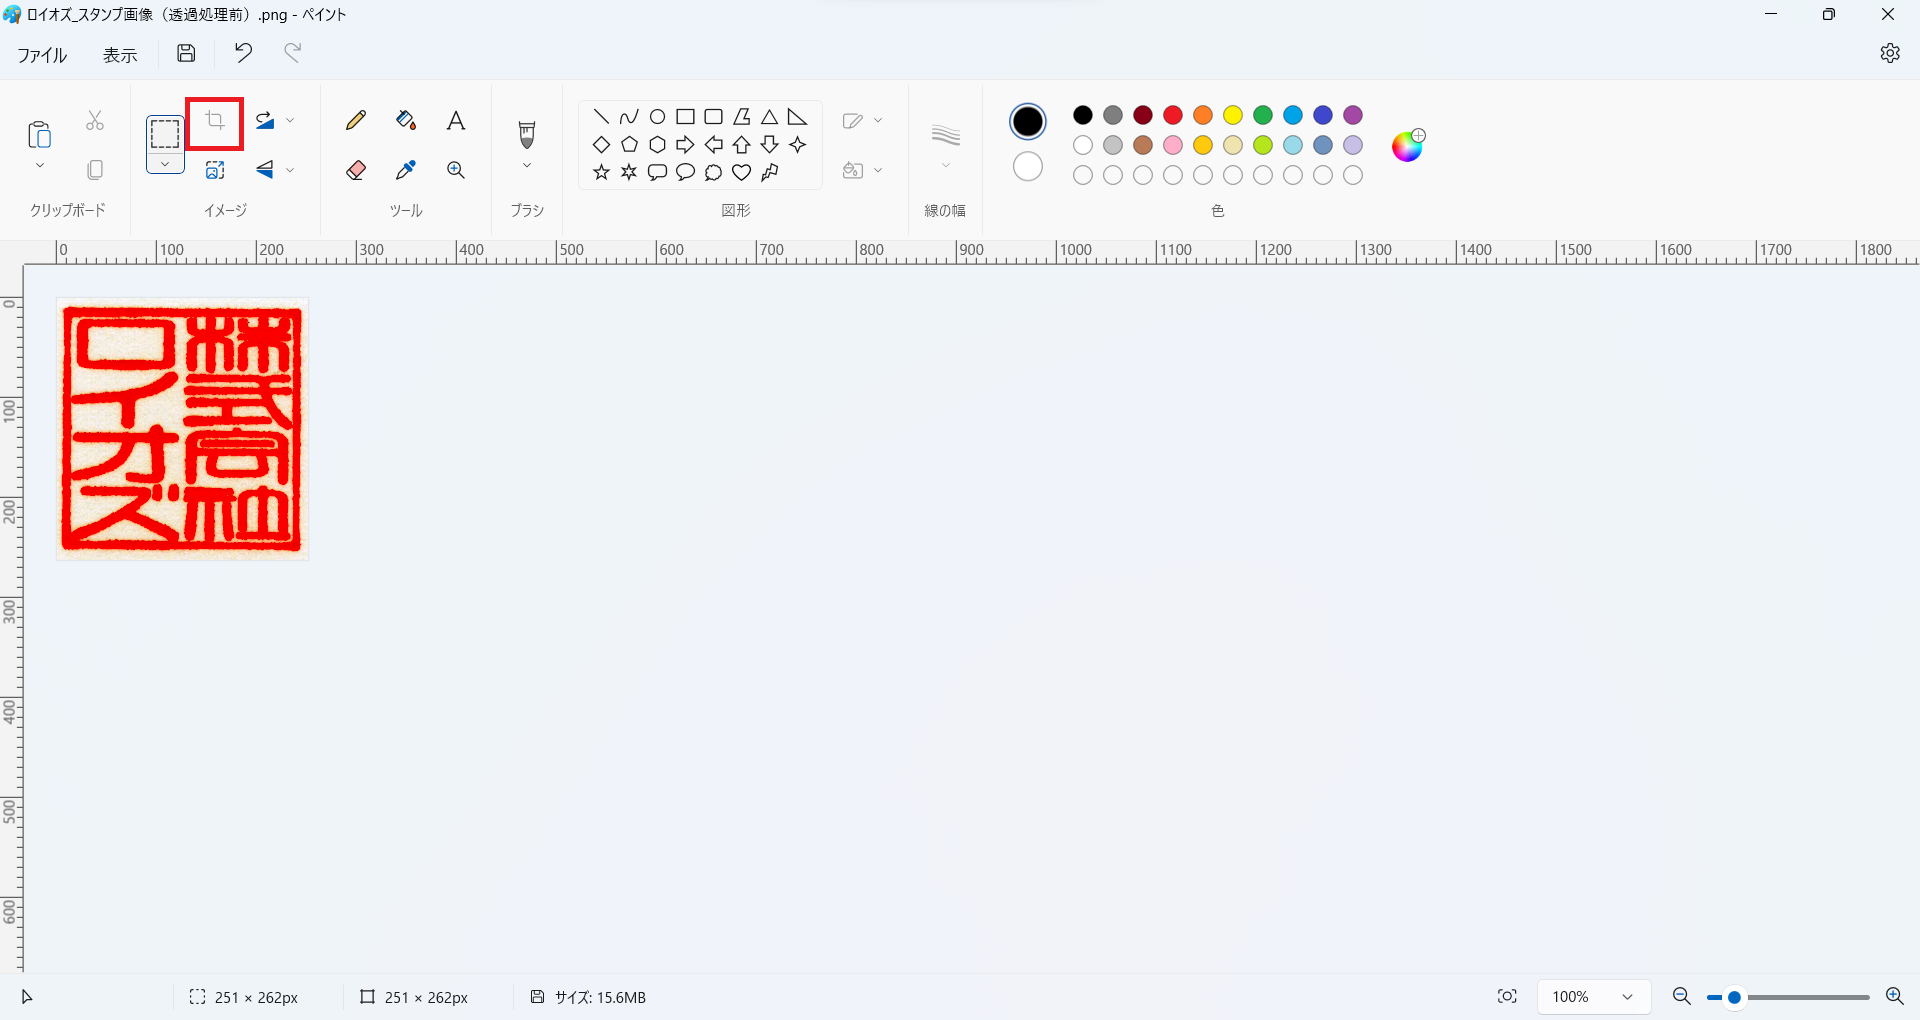Select the Magnifier tool
Image resolution: width=1920 pixels, height=1020 pixels.
pos(456,170)
